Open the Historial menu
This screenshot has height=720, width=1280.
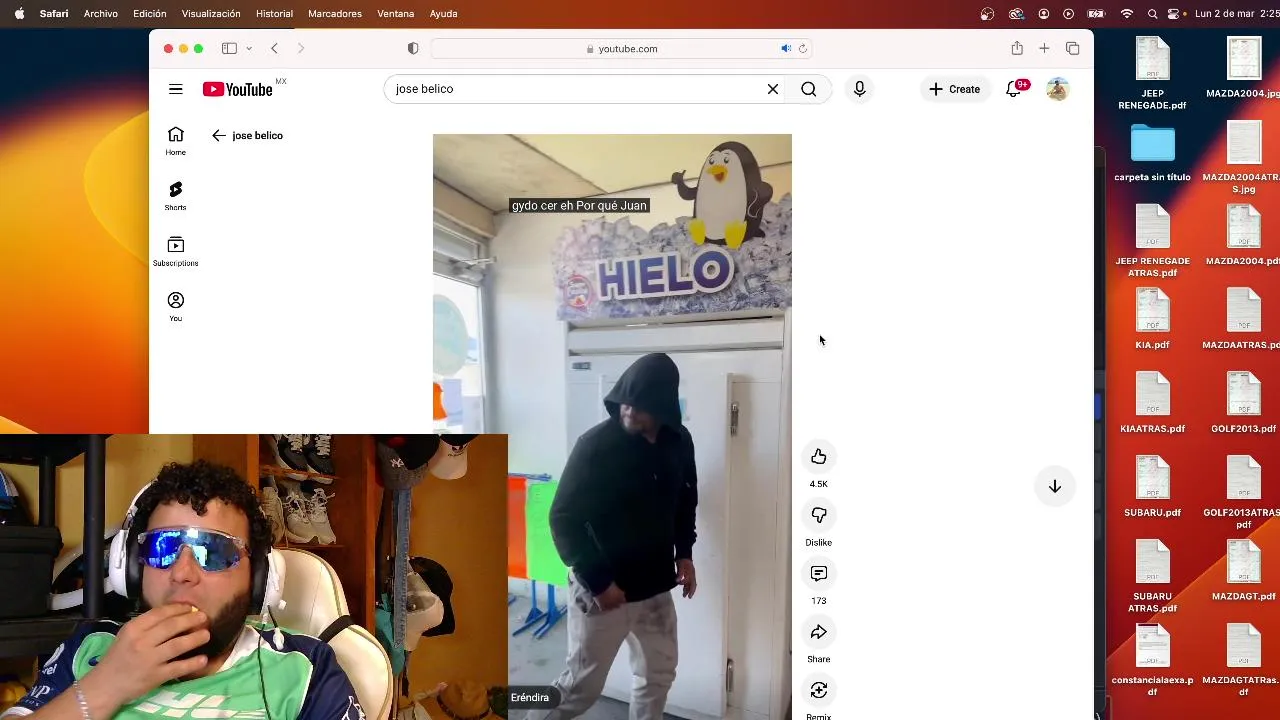click(x=274, y=13)
